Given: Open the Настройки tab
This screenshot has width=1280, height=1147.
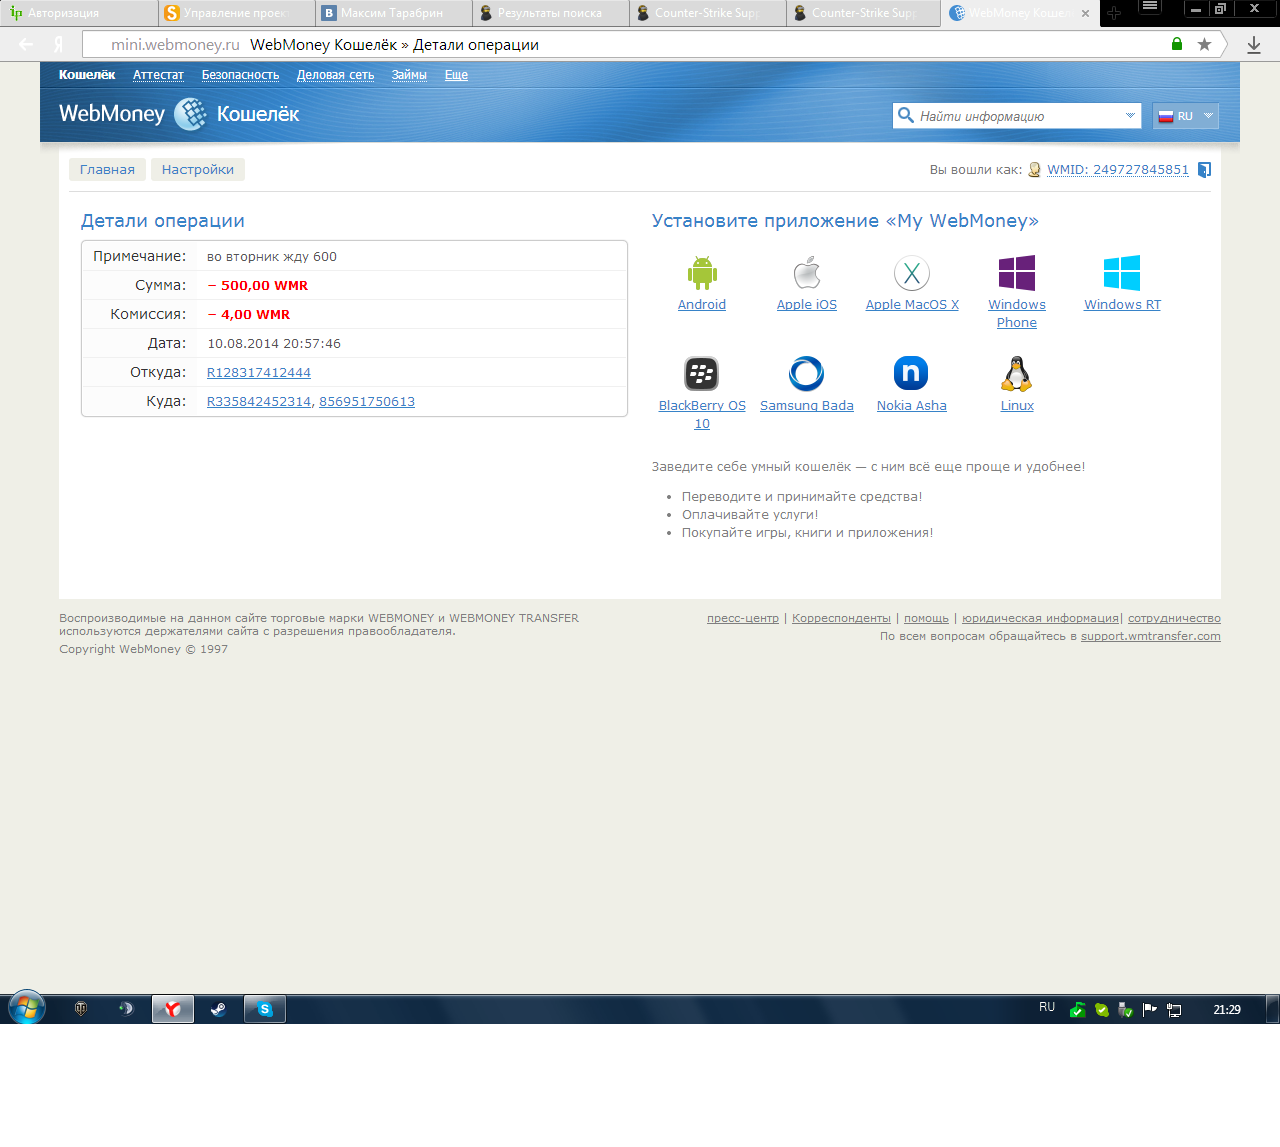Looking at the screenshot, I should pyautogui.click(x=198, y=170).
